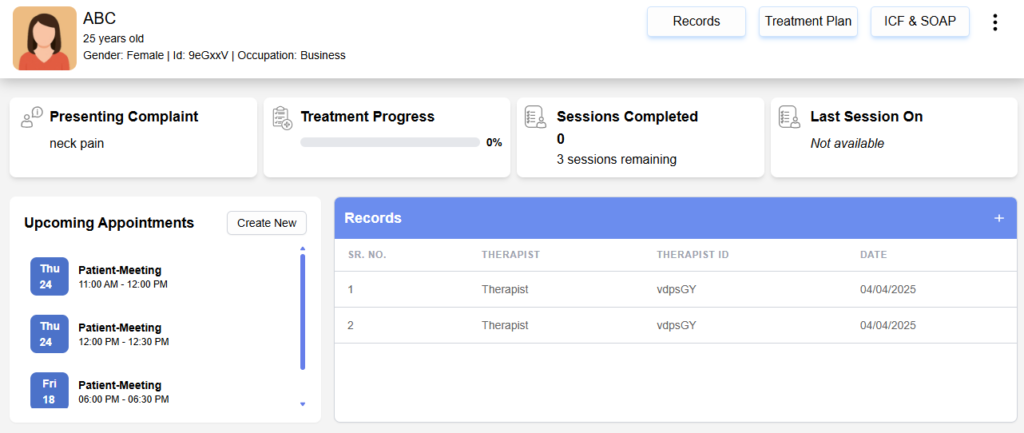The image size is (1024, 433).
Task: Open the Records tab button
Action: tap(696, 22)
